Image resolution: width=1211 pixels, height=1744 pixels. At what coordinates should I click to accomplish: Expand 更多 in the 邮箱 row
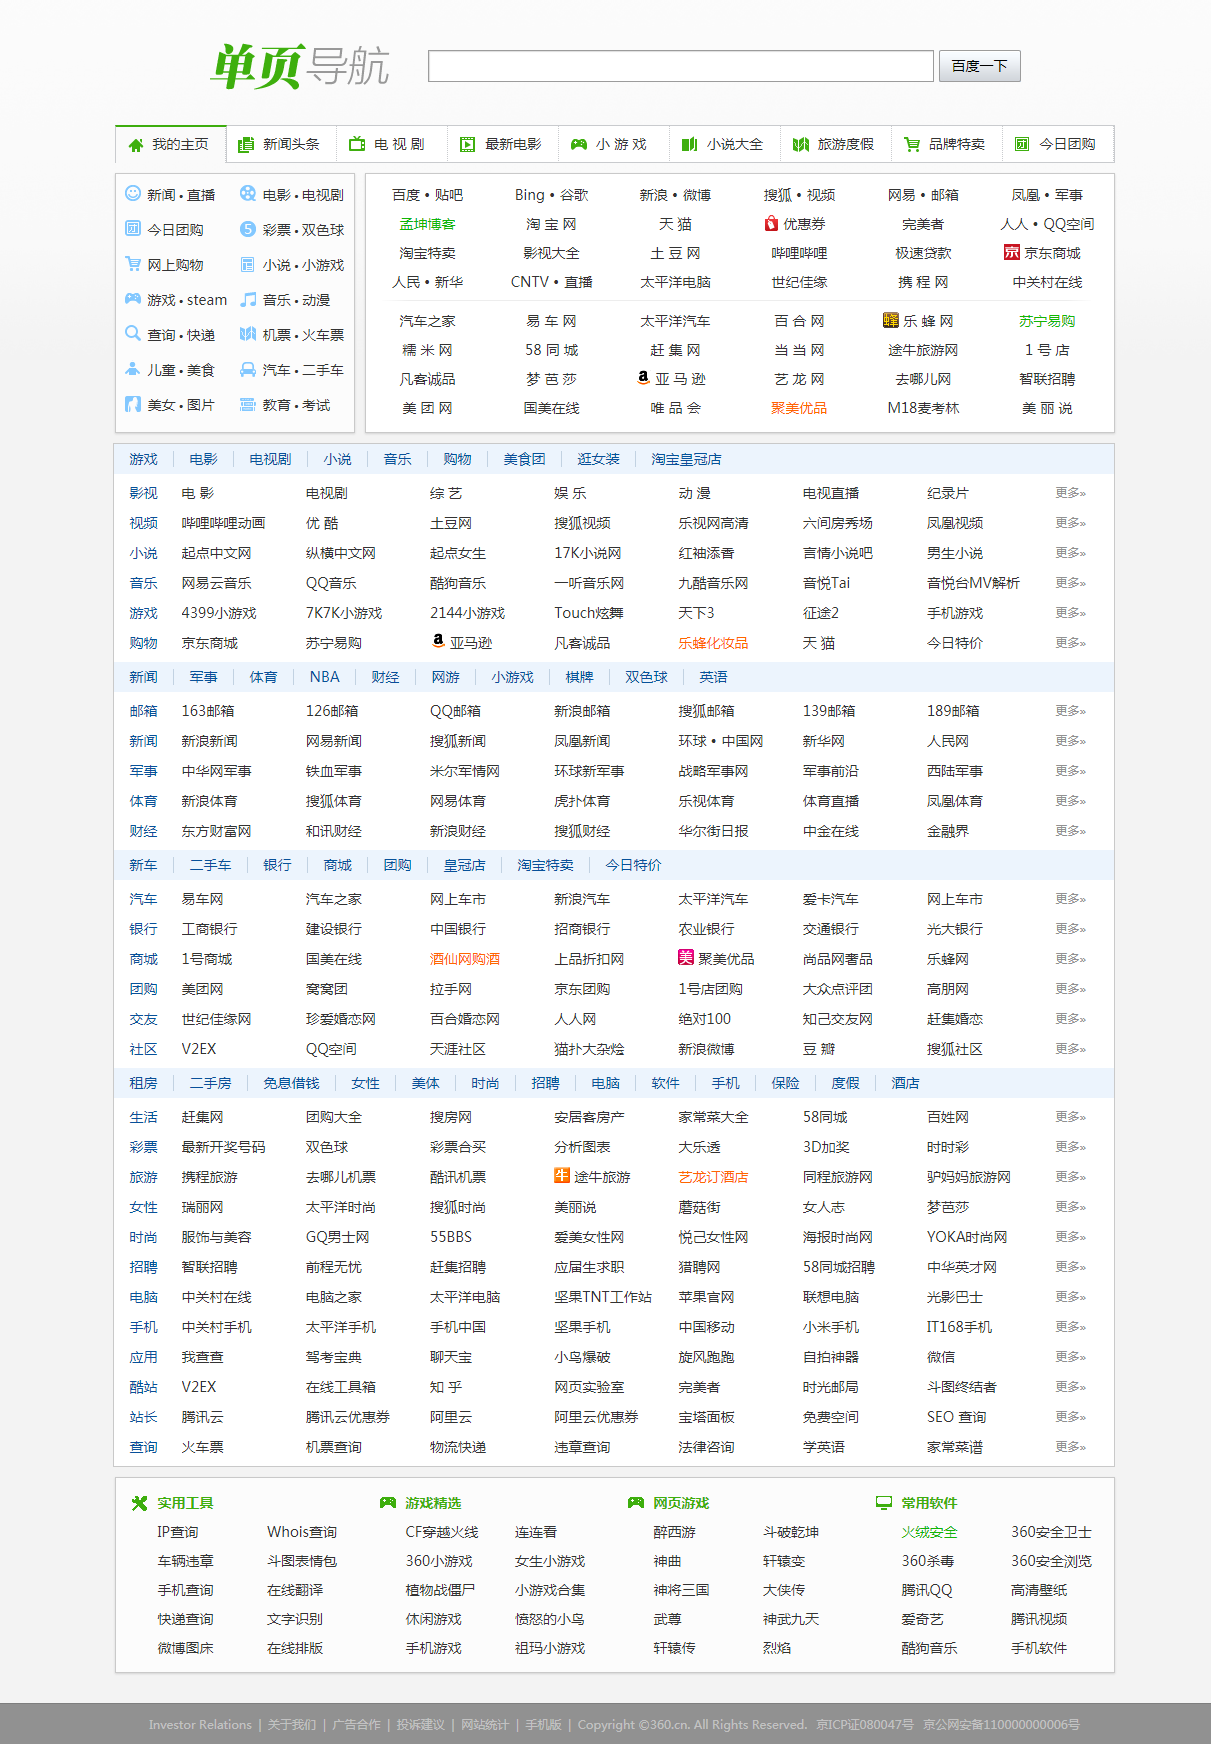pyautogui.click(x=1070, y=711)
